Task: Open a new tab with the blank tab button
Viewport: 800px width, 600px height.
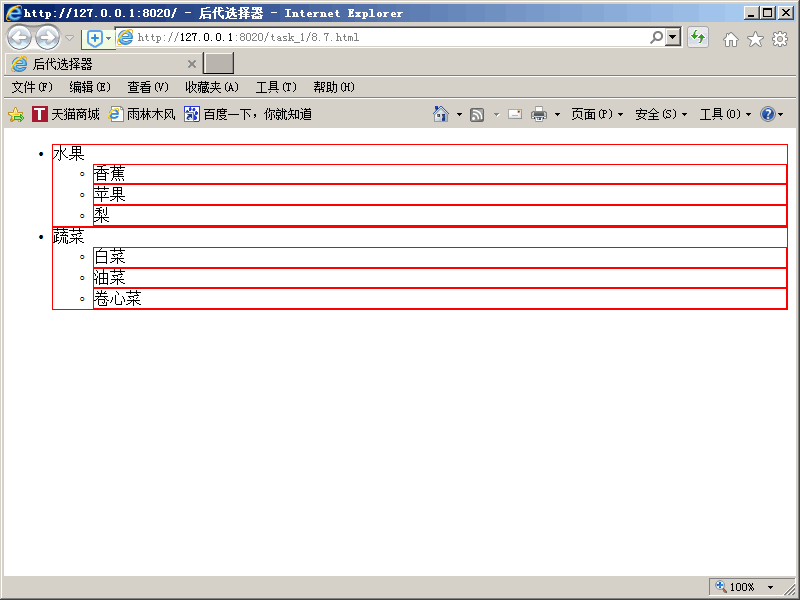Action: (218, 63)
